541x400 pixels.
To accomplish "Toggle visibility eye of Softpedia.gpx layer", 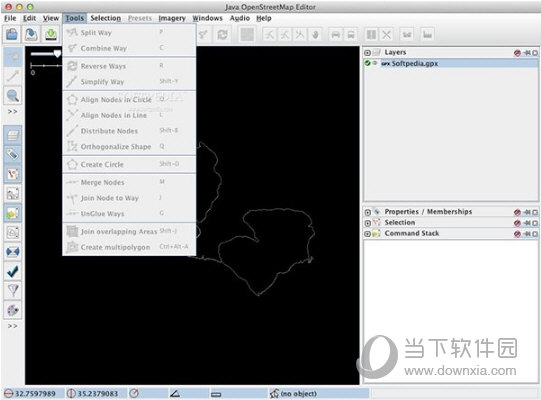I will coord(375,63).
